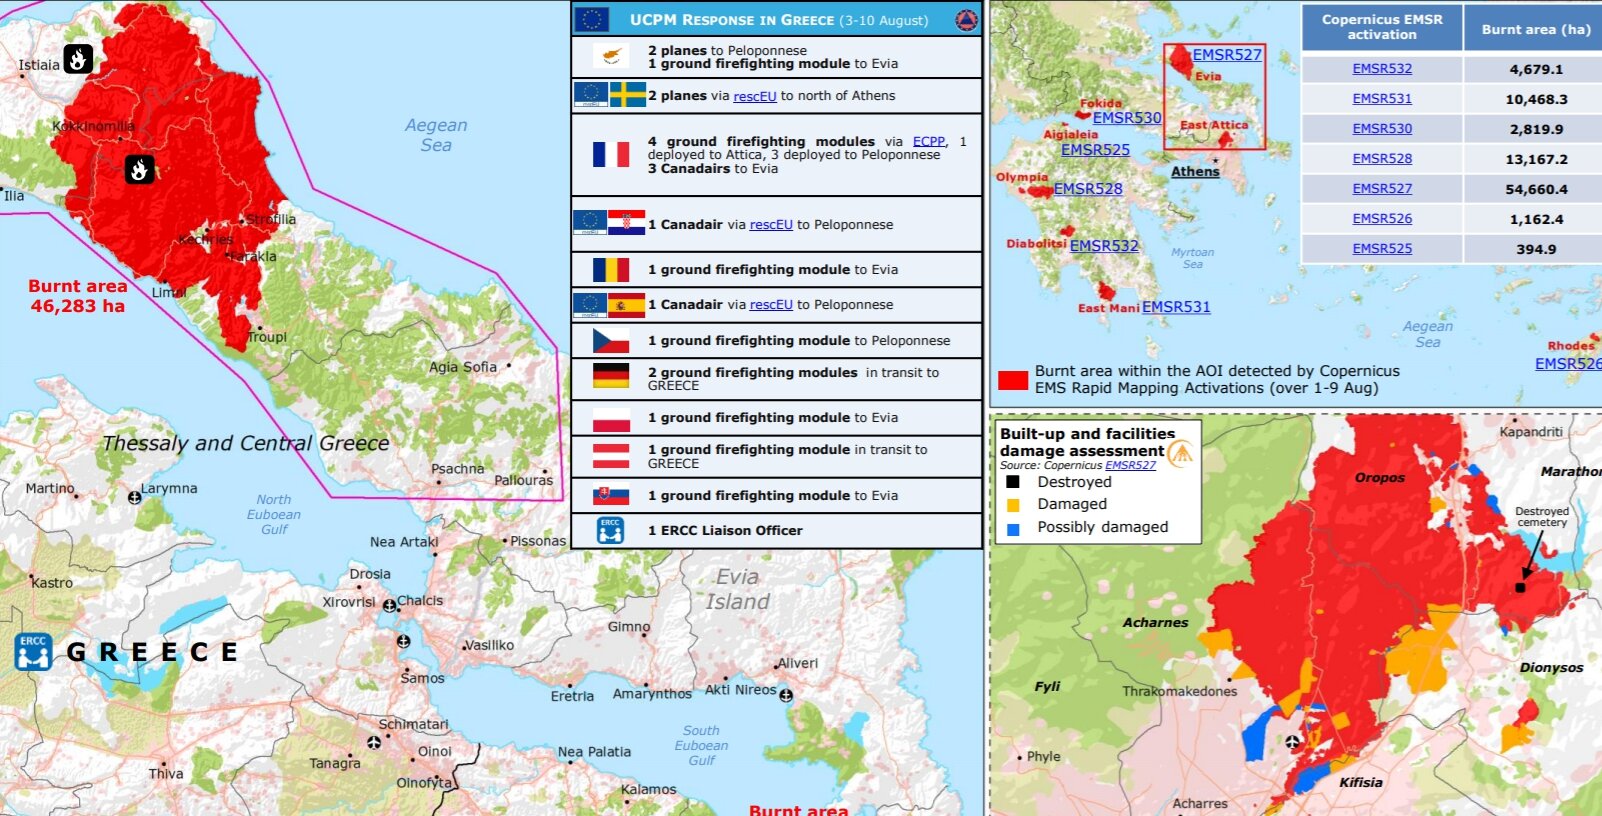Open rescEU link in Croatia Canadair row
The width and height of the screenshot is (1602, 816).
(771, 225)
